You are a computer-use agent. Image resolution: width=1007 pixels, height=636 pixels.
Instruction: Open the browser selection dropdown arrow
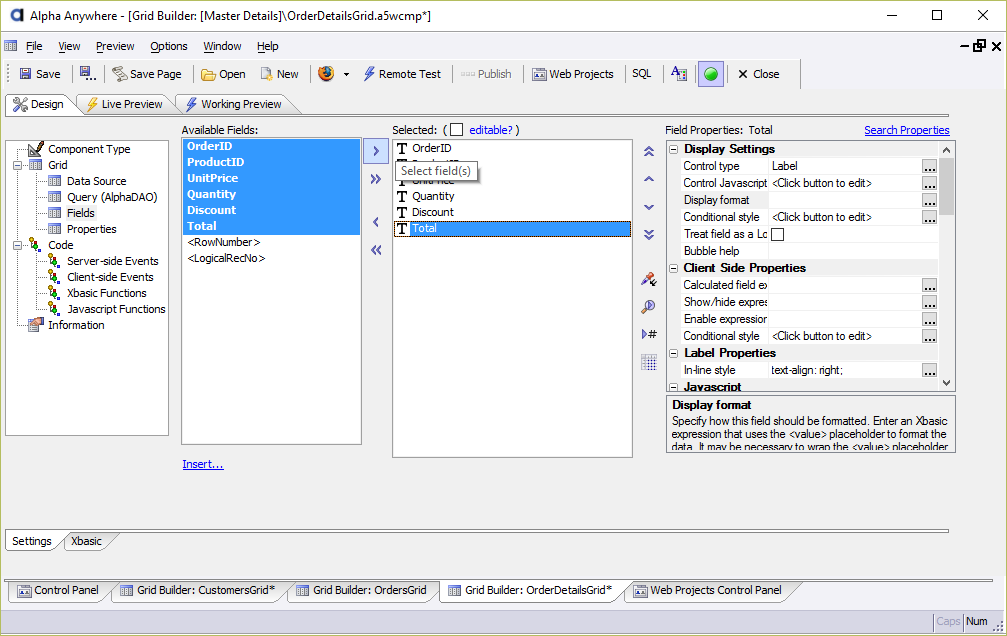346,75
